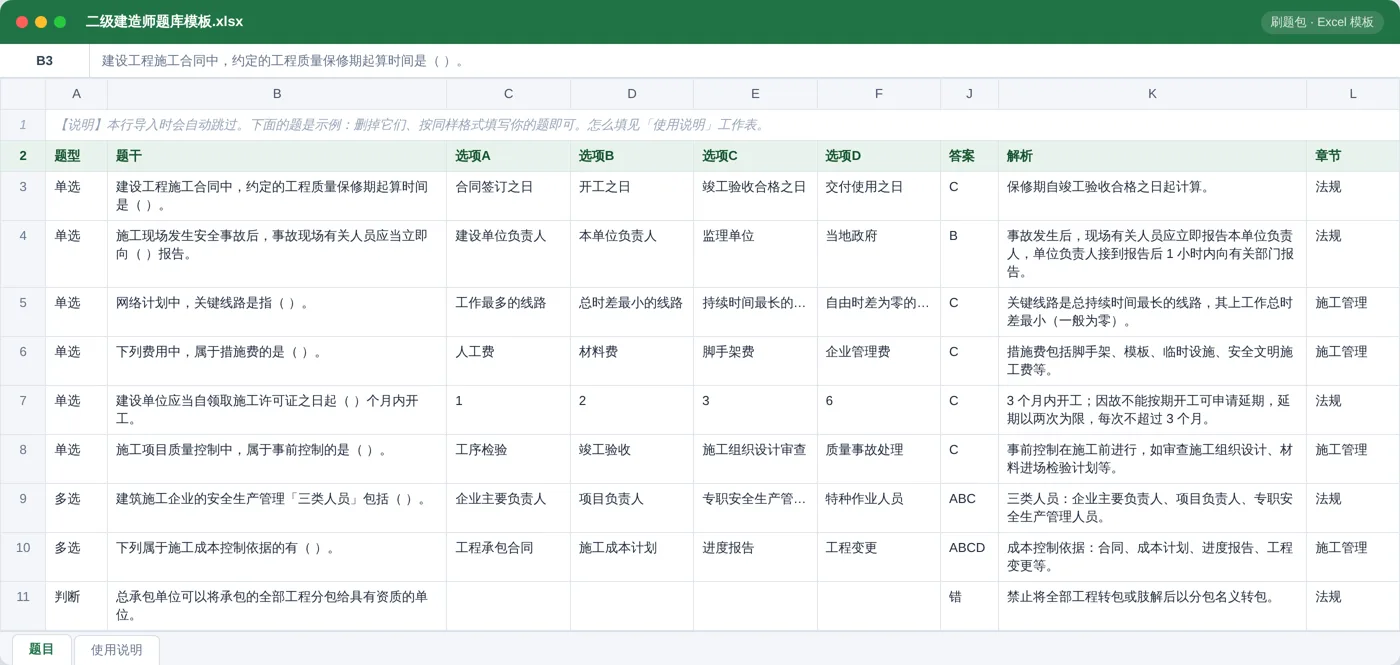Select cell 合同签订之日
1400x665 pixels.
click(508, 196)
